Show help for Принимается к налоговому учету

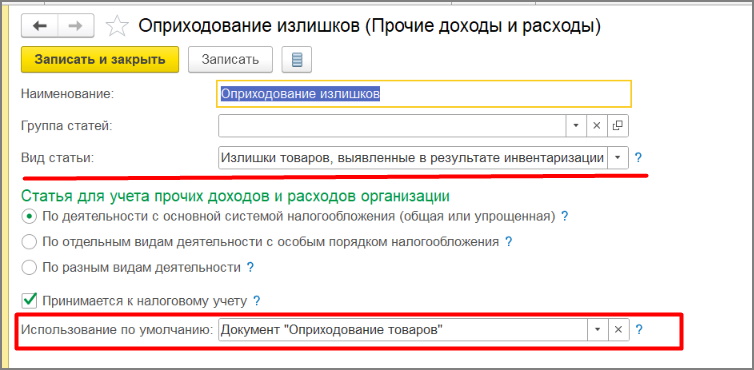[257, 302]
